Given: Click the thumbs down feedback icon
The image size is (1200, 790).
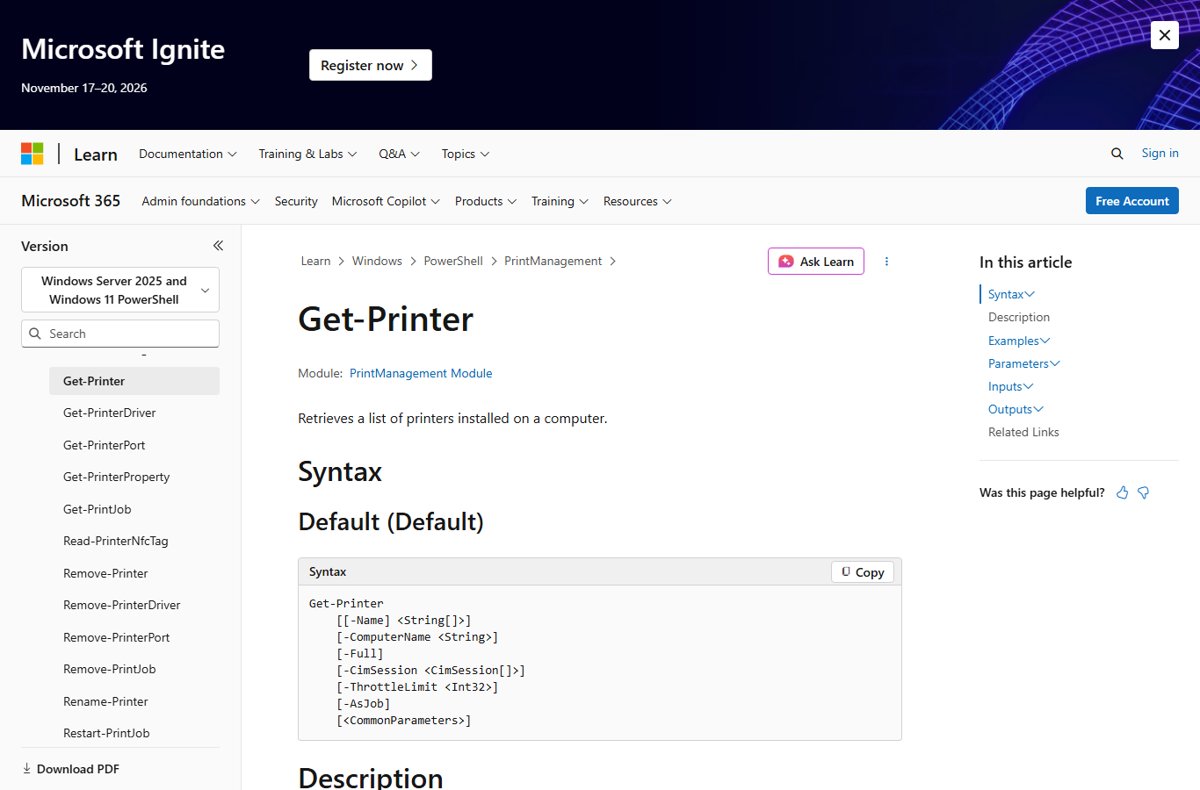Looking at the screenshot, I should [1144, 493].
